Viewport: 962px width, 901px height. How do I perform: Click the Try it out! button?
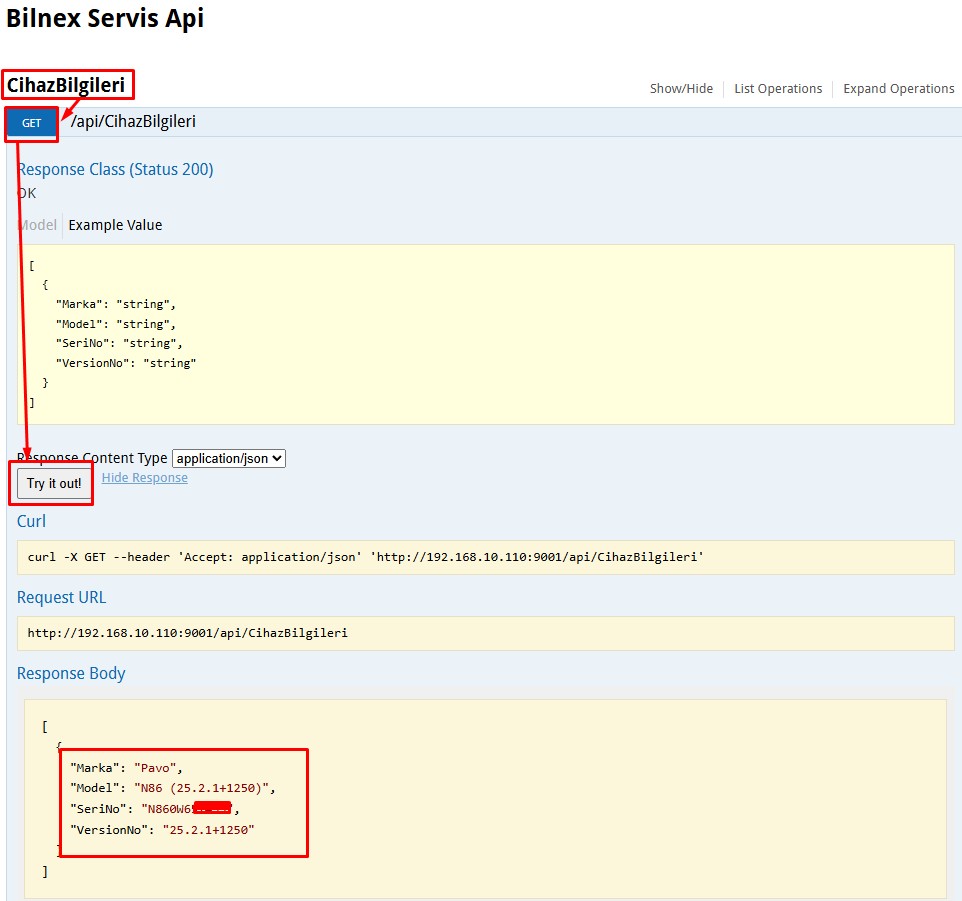tap(54, 483)
